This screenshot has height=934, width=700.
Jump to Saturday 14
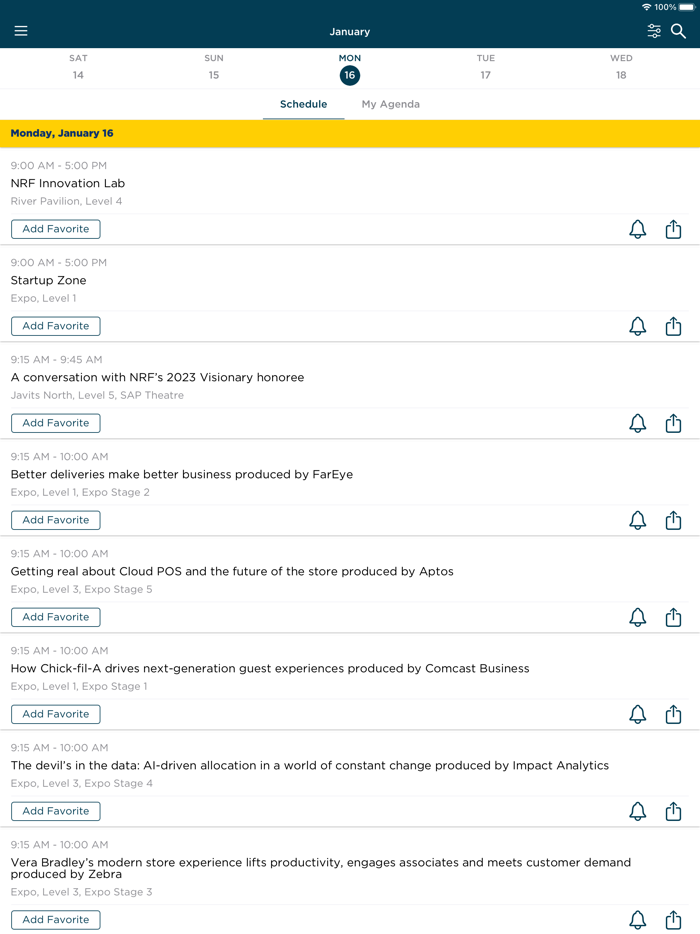pos(78,67)
